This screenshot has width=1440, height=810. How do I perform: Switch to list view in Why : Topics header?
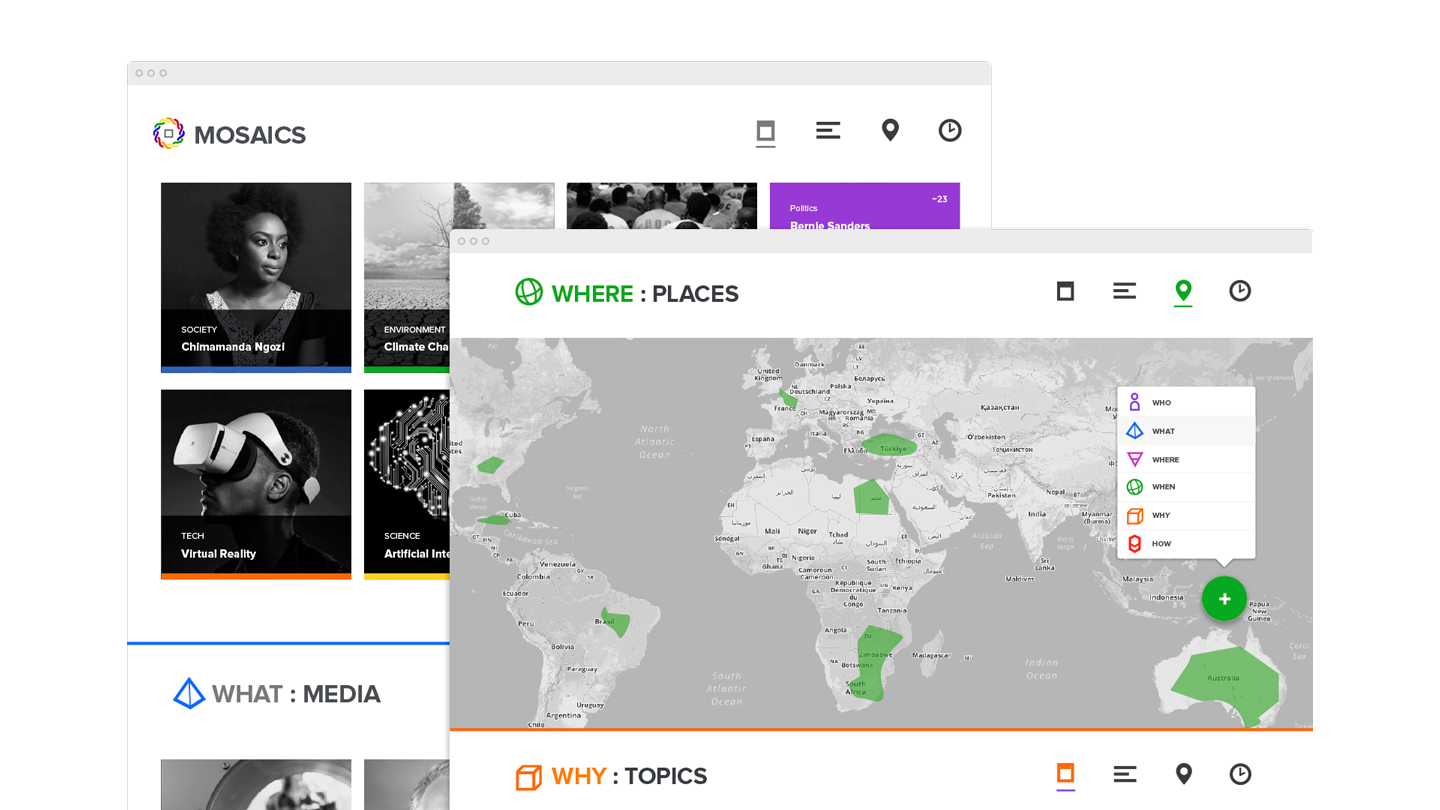coord(1125,774)
